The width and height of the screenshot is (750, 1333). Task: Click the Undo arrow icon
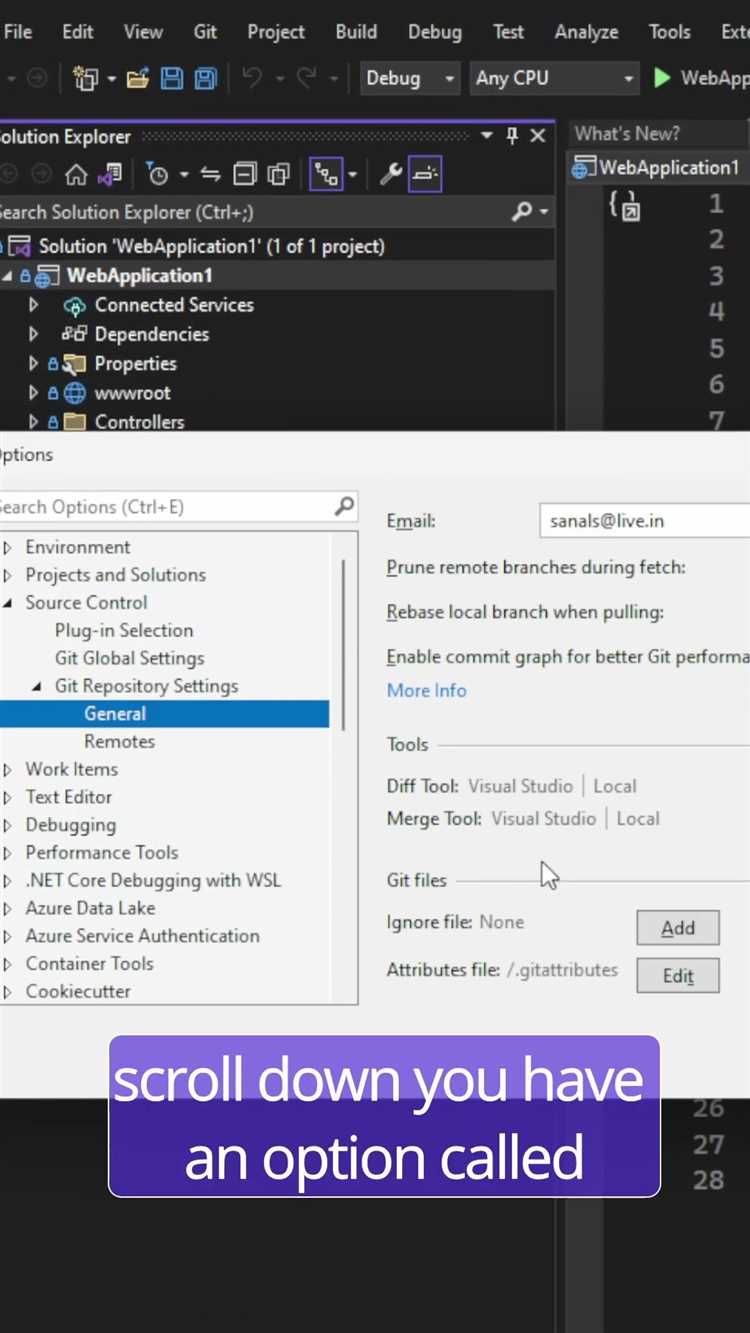coord(252,78)
